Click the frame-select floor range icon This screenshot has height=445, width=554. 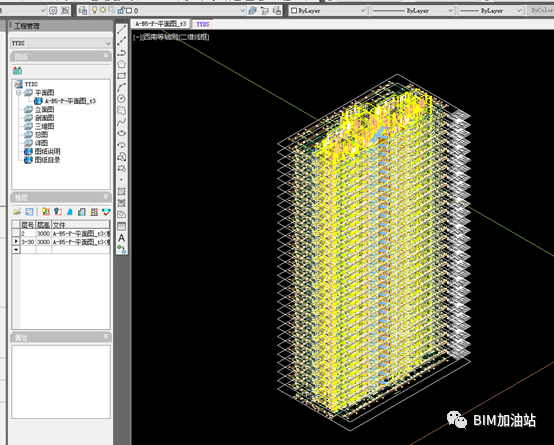click(x=30, y=212)
